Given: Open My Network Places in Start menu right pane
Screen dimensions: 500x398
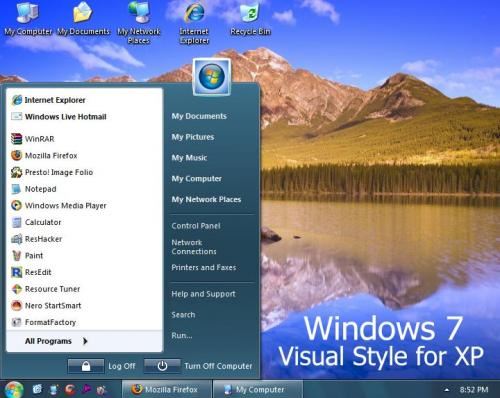Looking at the screenshot, I should [206, 199].
